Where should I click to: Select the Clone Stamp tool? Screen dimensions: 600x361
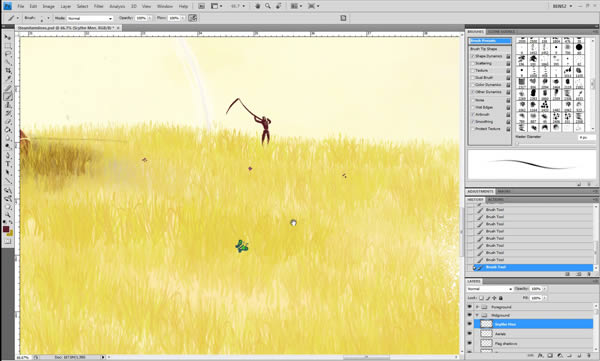[8, 105]
